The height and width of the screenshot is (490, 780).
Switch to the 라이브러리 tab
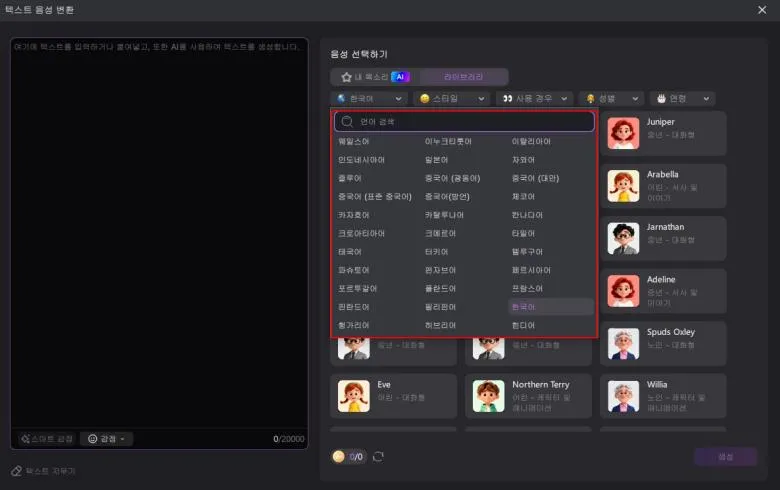464,77
